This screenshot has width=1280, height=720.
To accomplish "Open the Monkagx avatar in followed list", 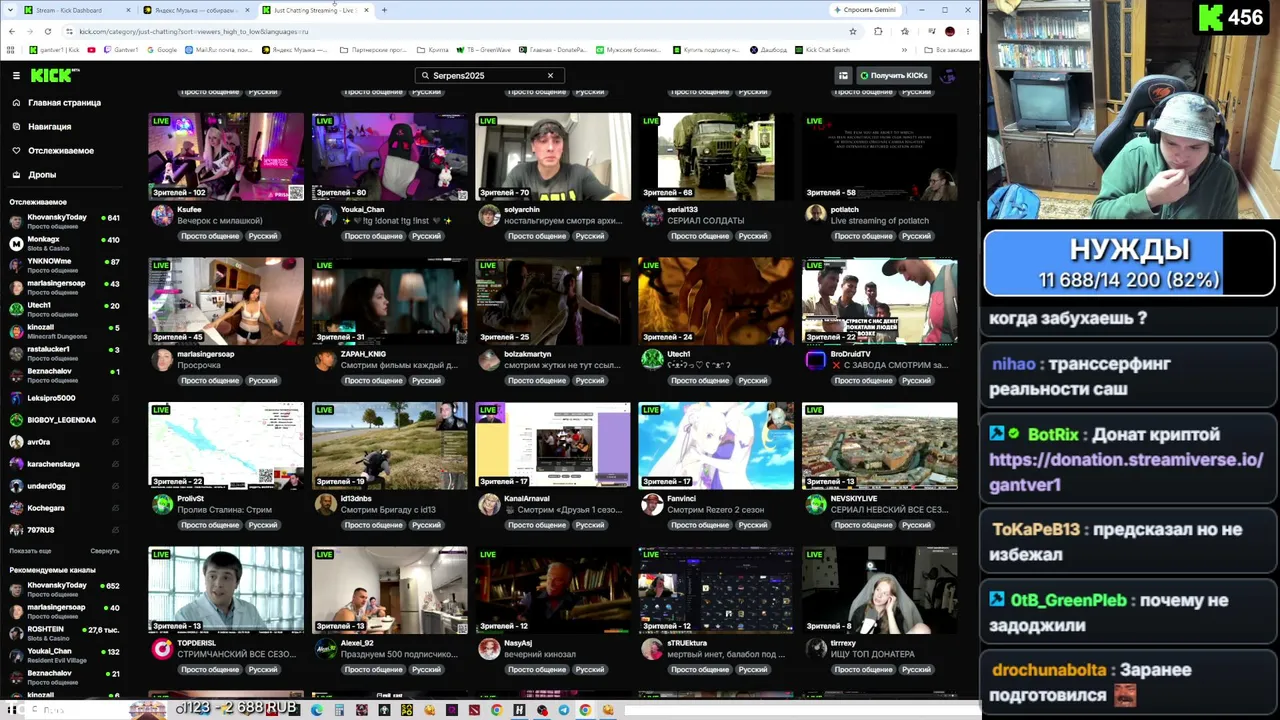I will click(16, 243).
